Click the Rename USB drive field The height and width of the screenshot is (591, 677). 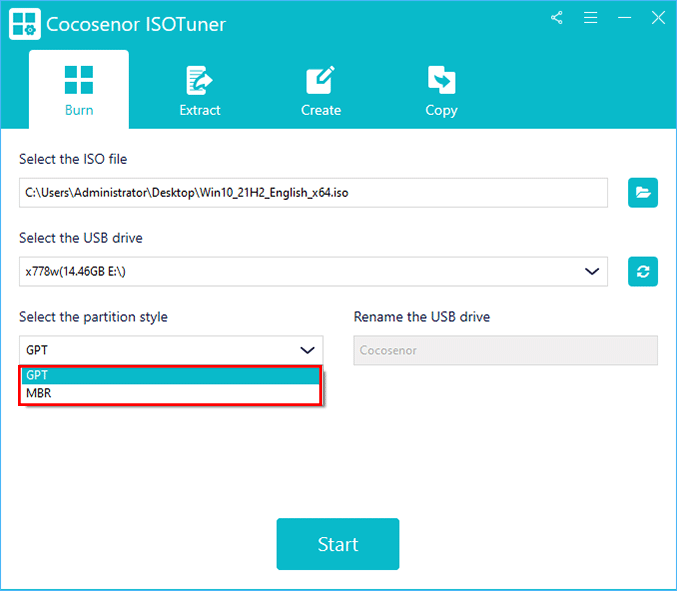pyautogui.click(x=505, y=350)
